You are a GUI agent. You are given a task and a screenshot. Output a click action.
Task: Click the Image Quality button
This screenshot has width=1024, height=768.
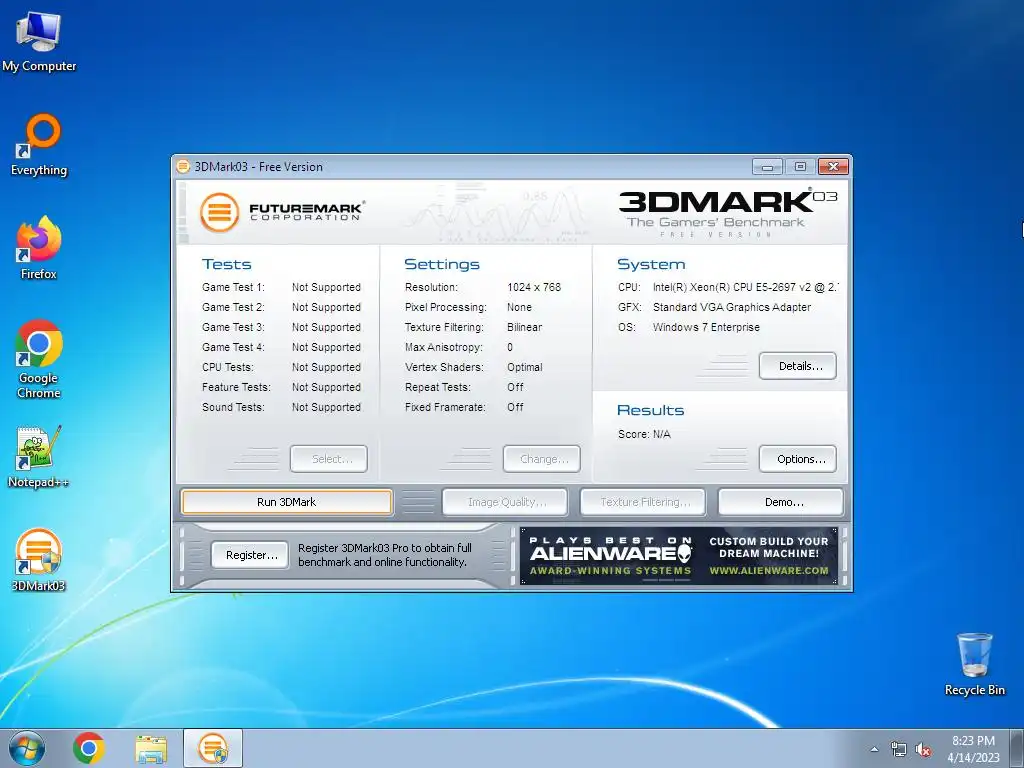click(x=505, y=502)
